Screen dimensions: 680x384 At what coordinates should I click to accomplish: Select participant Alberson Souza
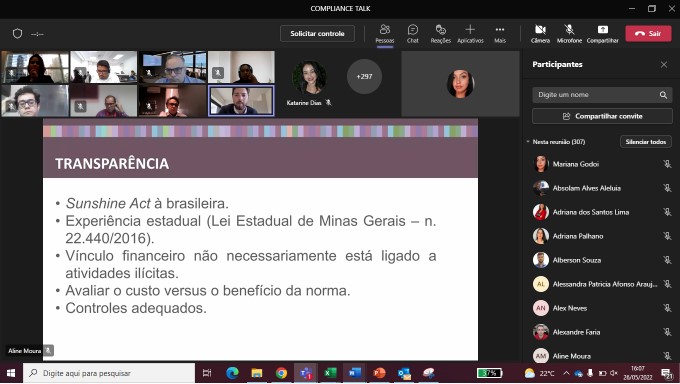point(602,260)
